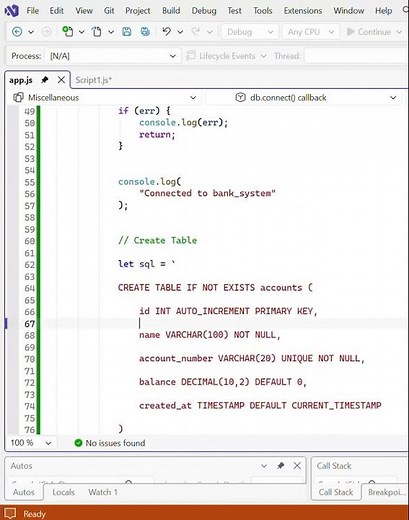The width and height of the screenshot is (409, 520).
Task: Click the db.connect() callback member icon
Action: coord(240,97)
